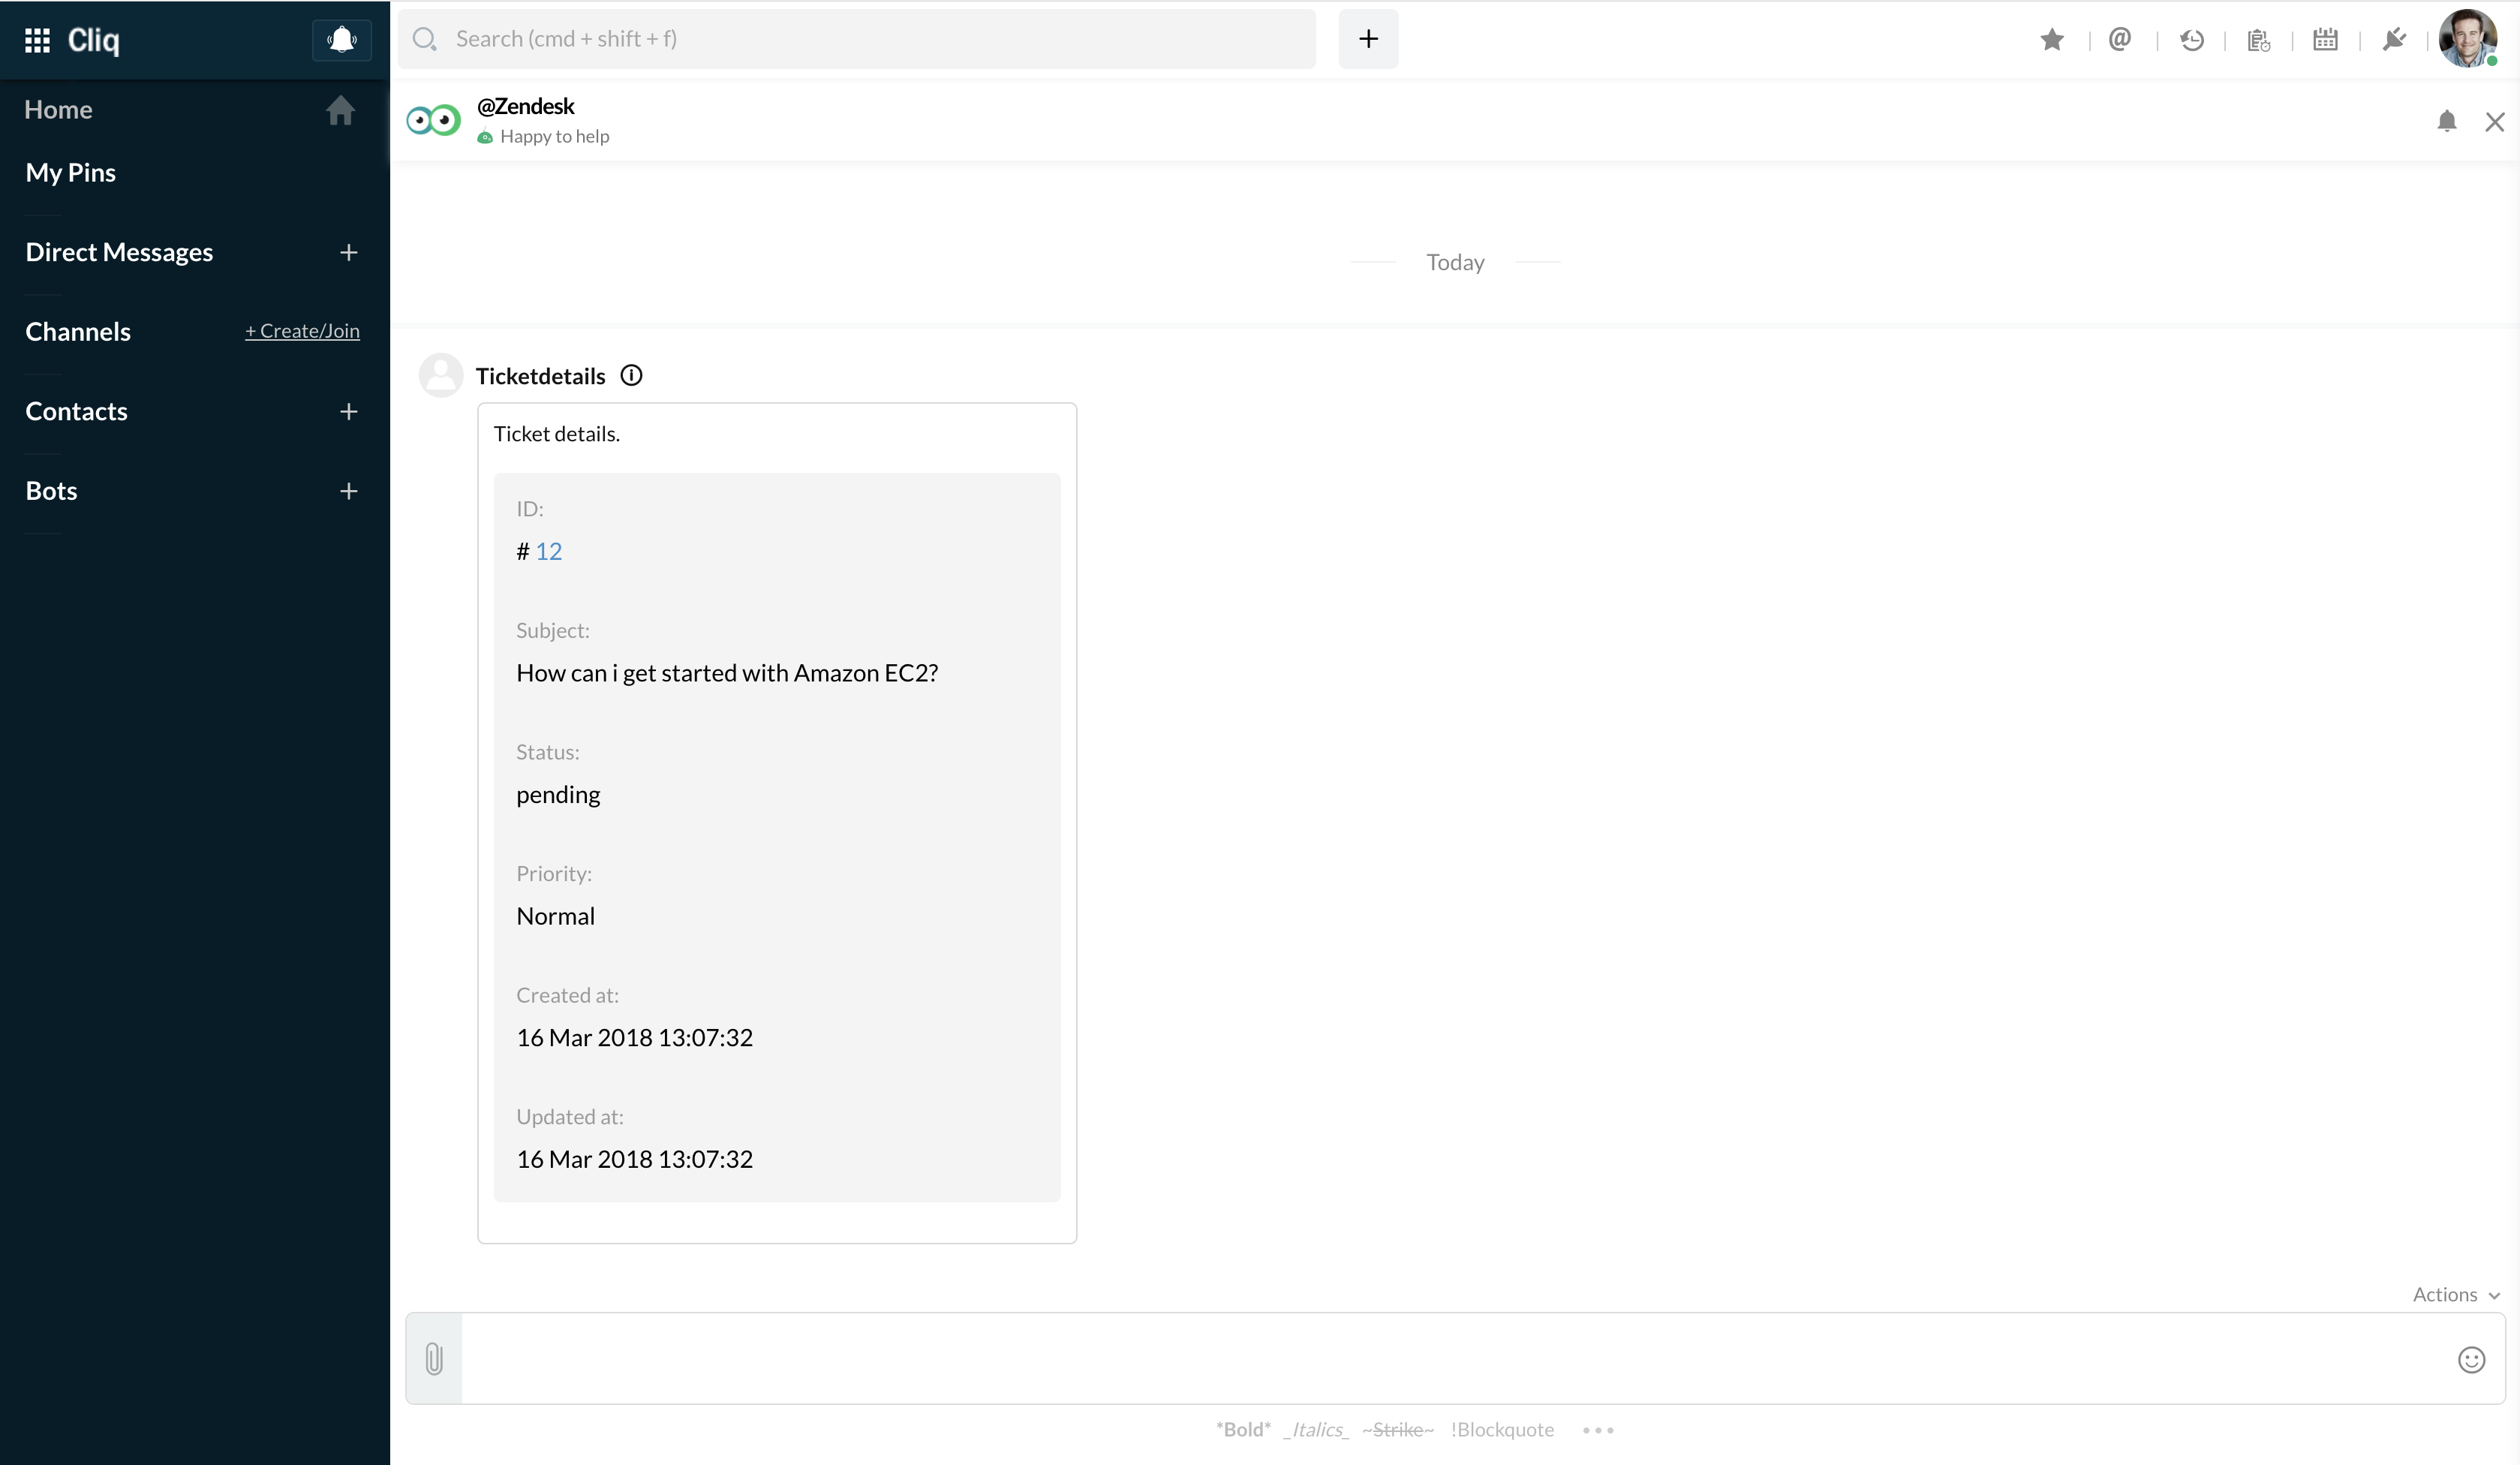The image size is (2520, 1465).
Task: Open mentions with @ icon
Action: 2119,40
